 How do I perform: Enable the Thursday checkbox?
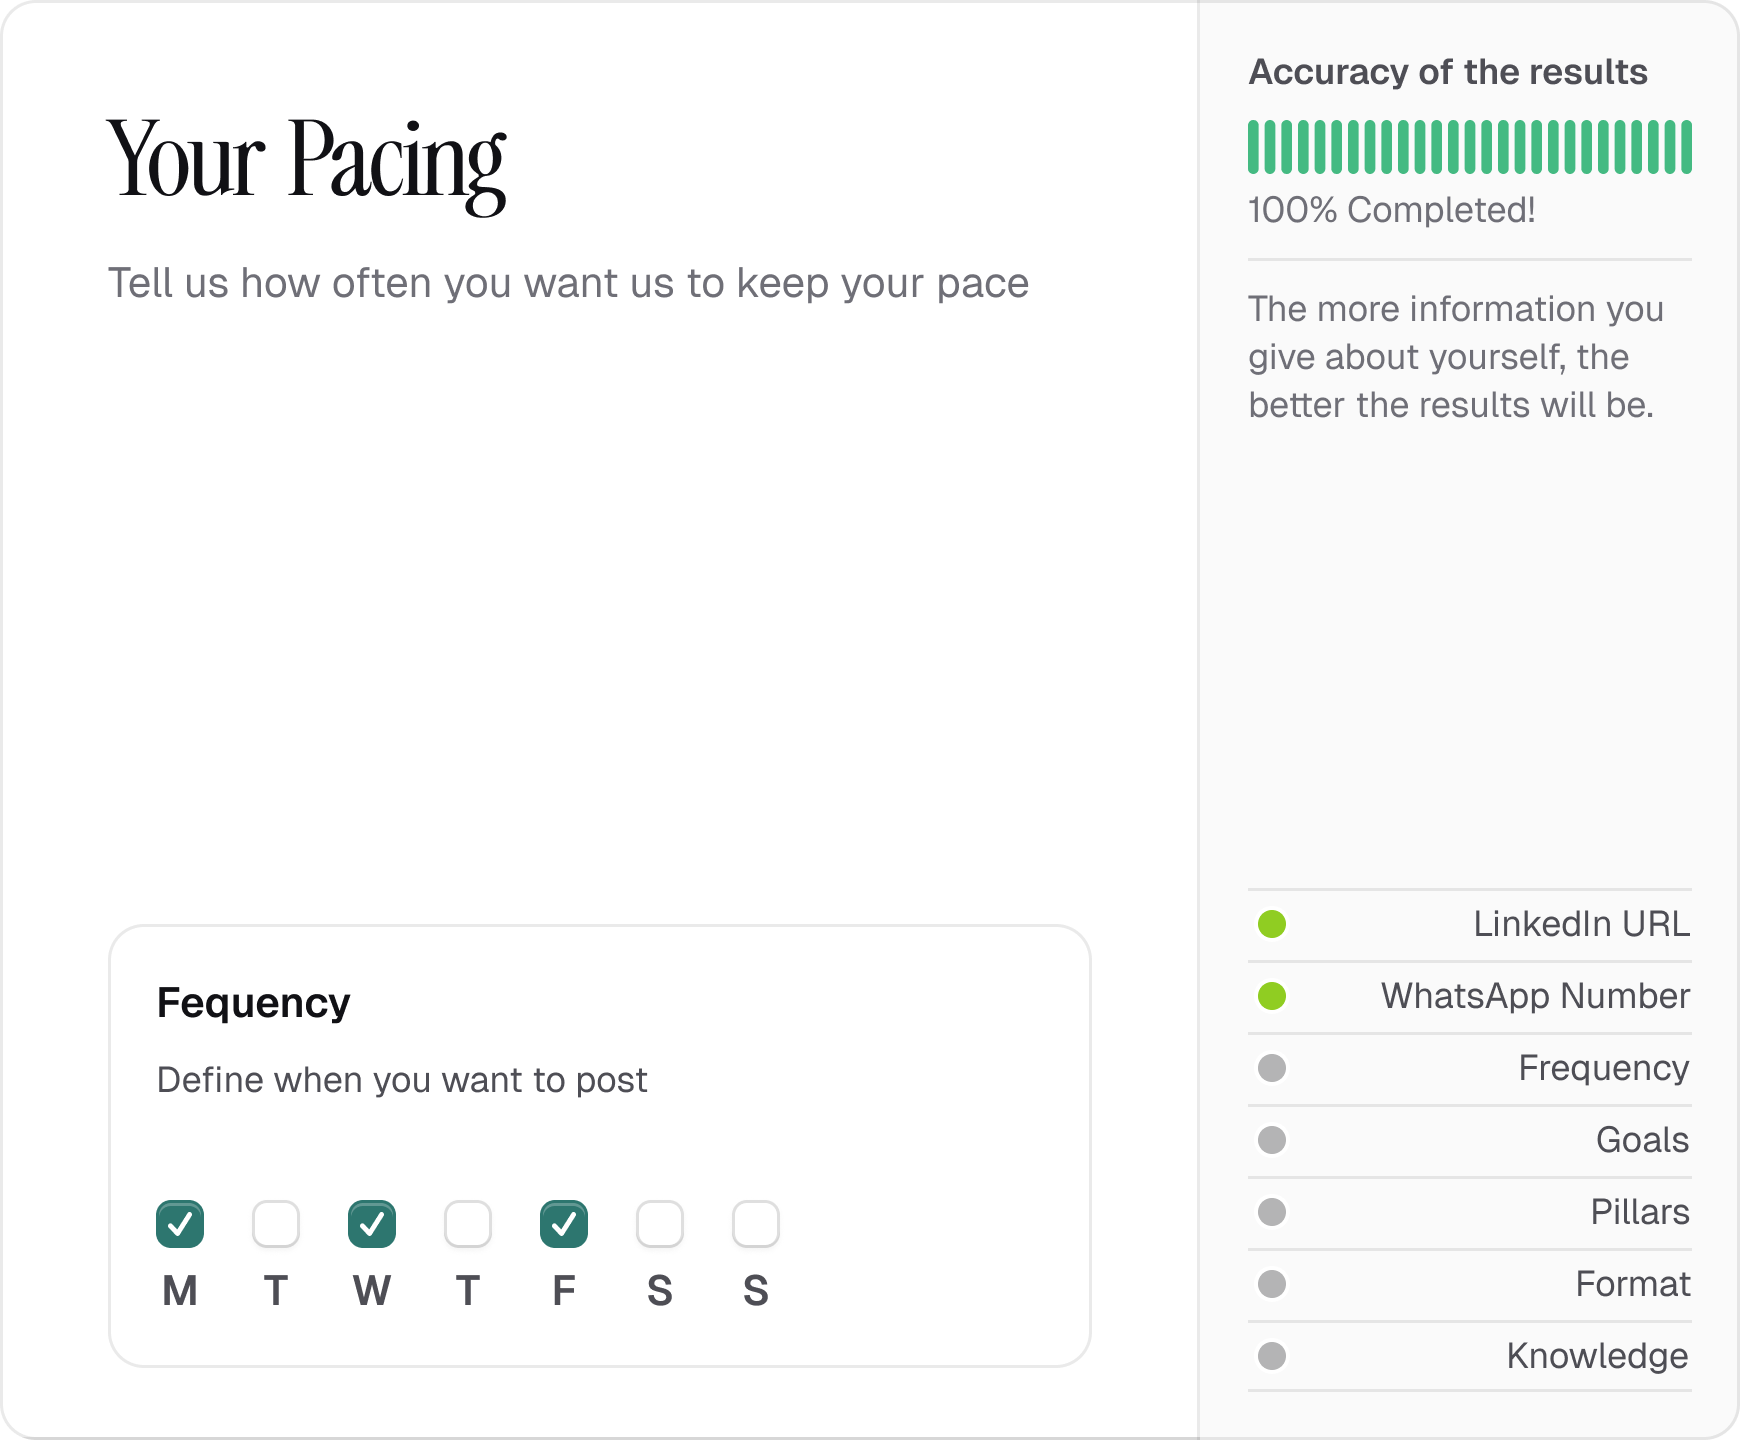point(468,1224)
